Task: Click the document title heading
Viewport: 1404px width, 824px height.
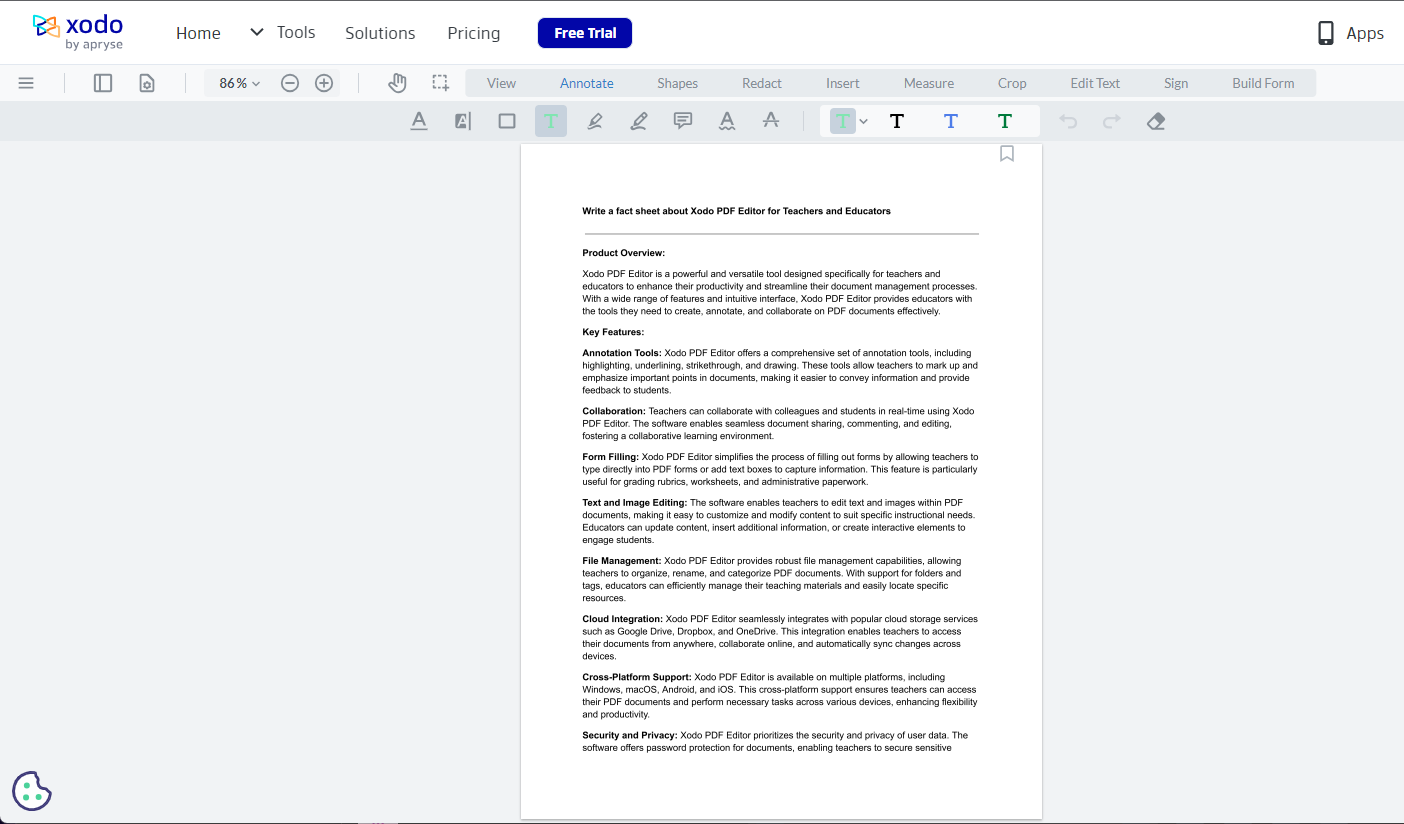Action: pyautogui.click(x=736, y=211)
